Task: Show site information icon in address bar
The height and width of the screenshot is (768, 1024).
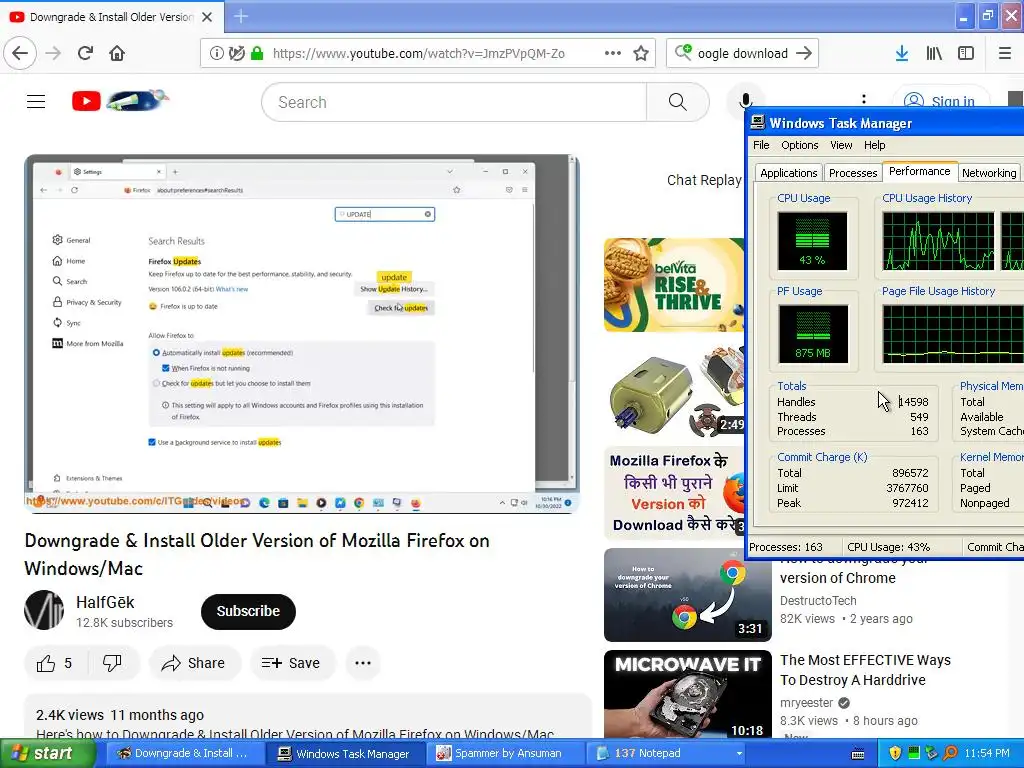Action: click(216, 54)
